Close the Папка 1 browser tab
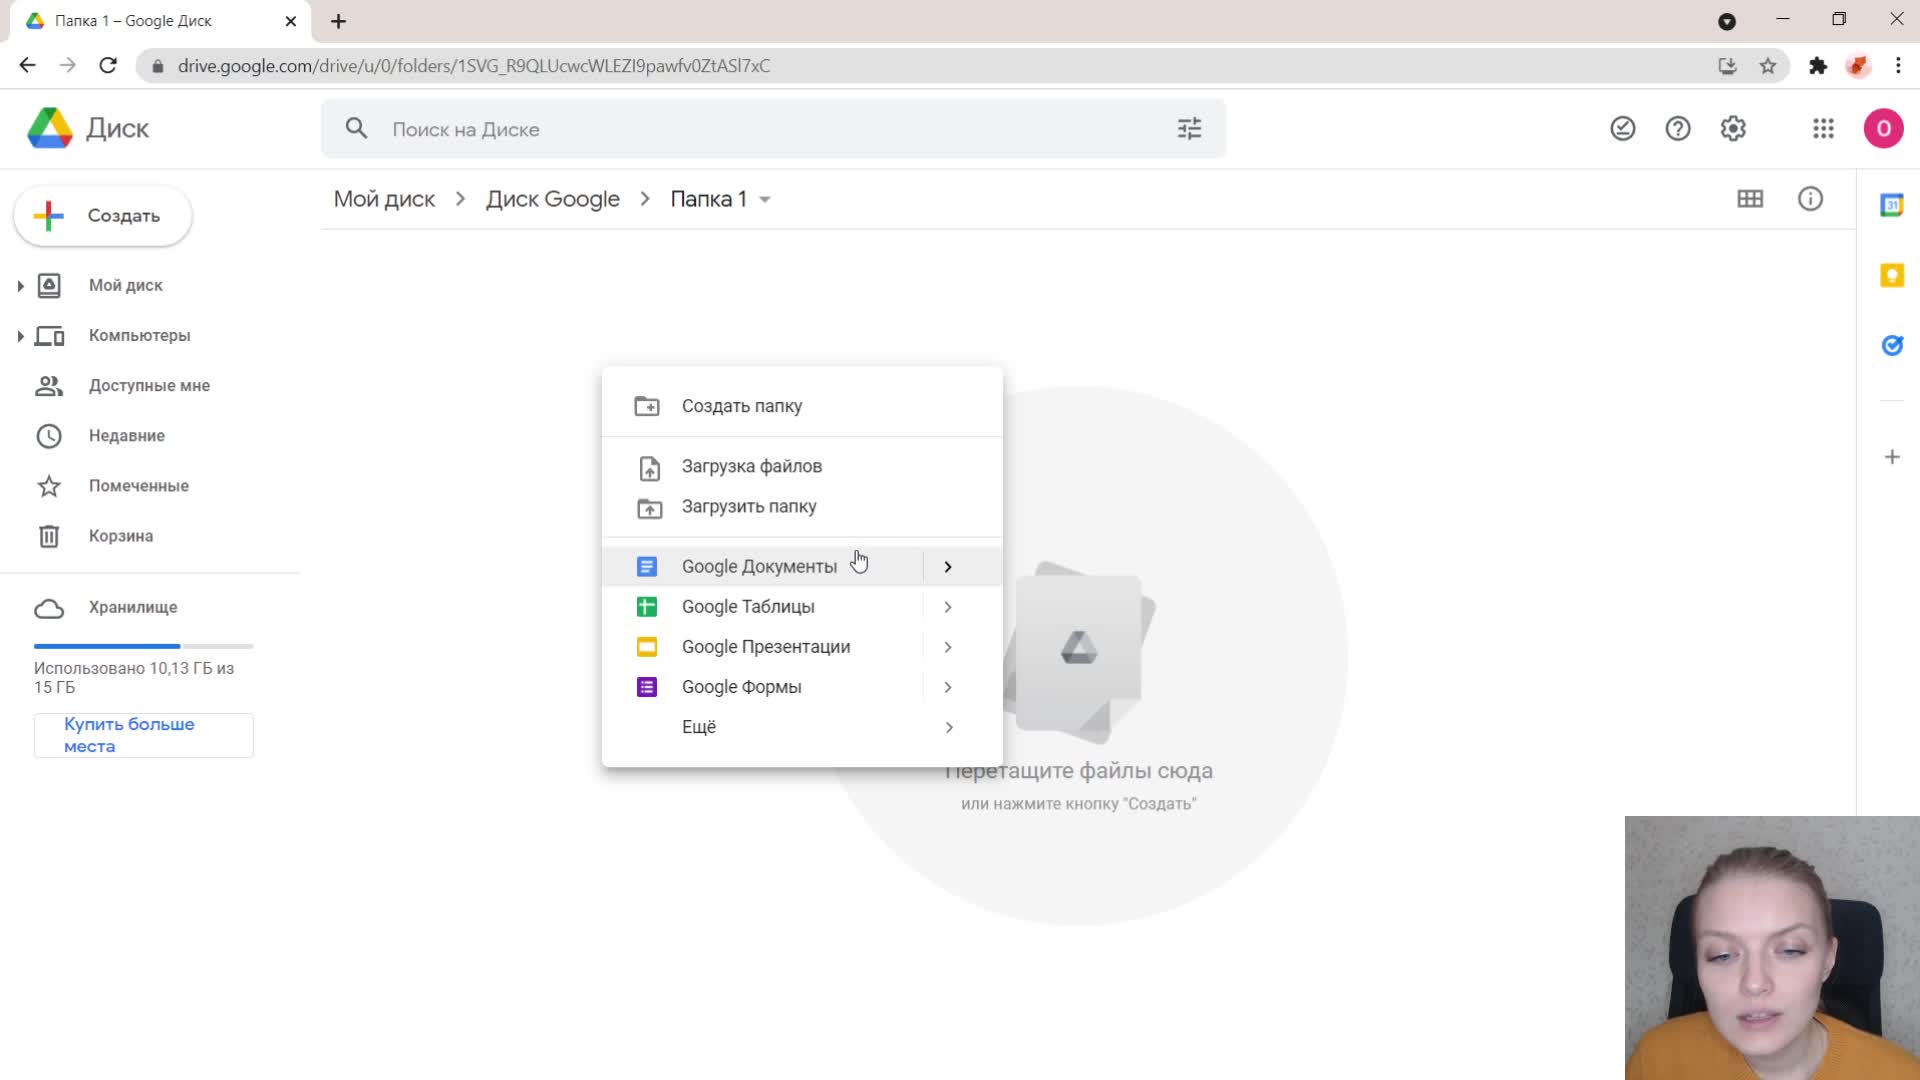This screenshot has height=1080, width=1920. tap(291, 21)
